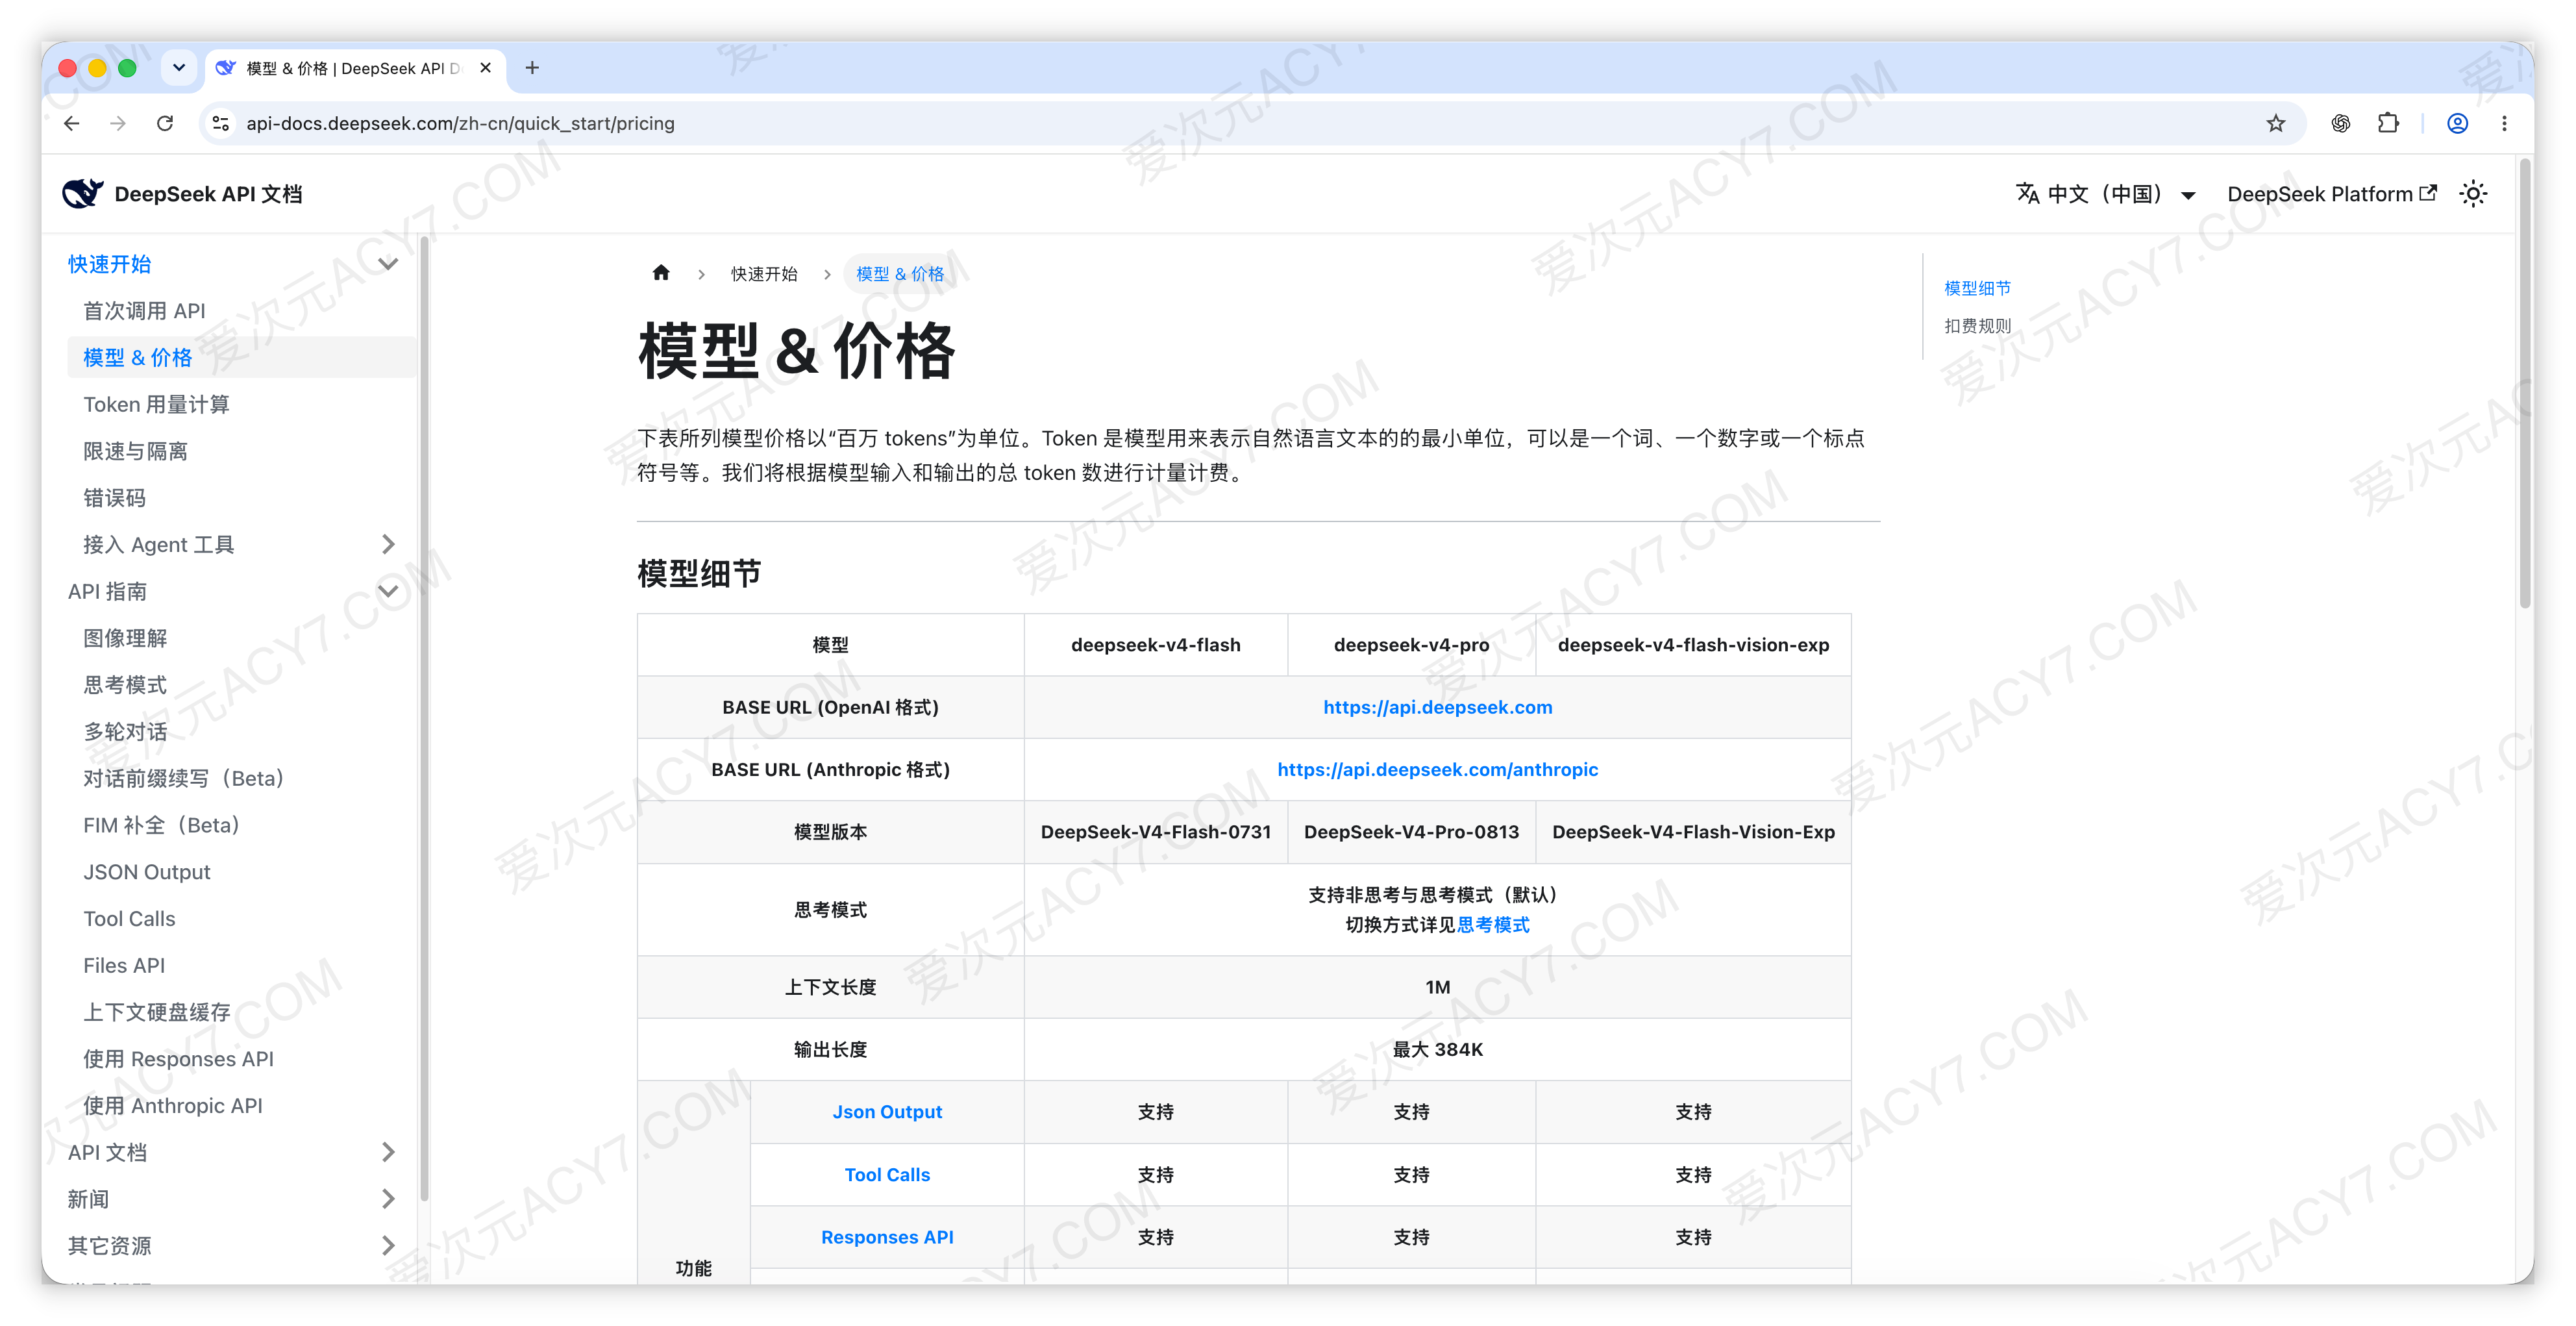Viewport: 2576px width, 1326px height.
Task: Click the browser back arrow
Action: [72, 123]
